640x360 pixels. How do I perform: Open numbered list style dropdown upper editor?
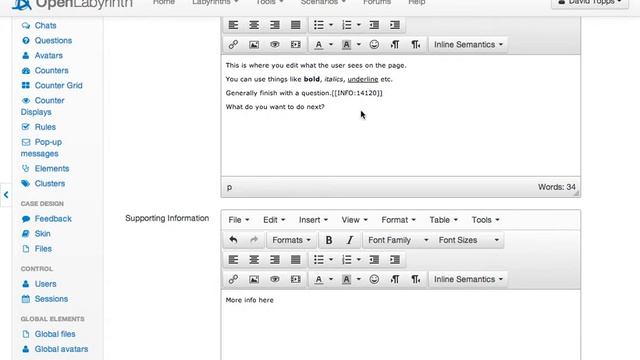[x=359, y=25]
